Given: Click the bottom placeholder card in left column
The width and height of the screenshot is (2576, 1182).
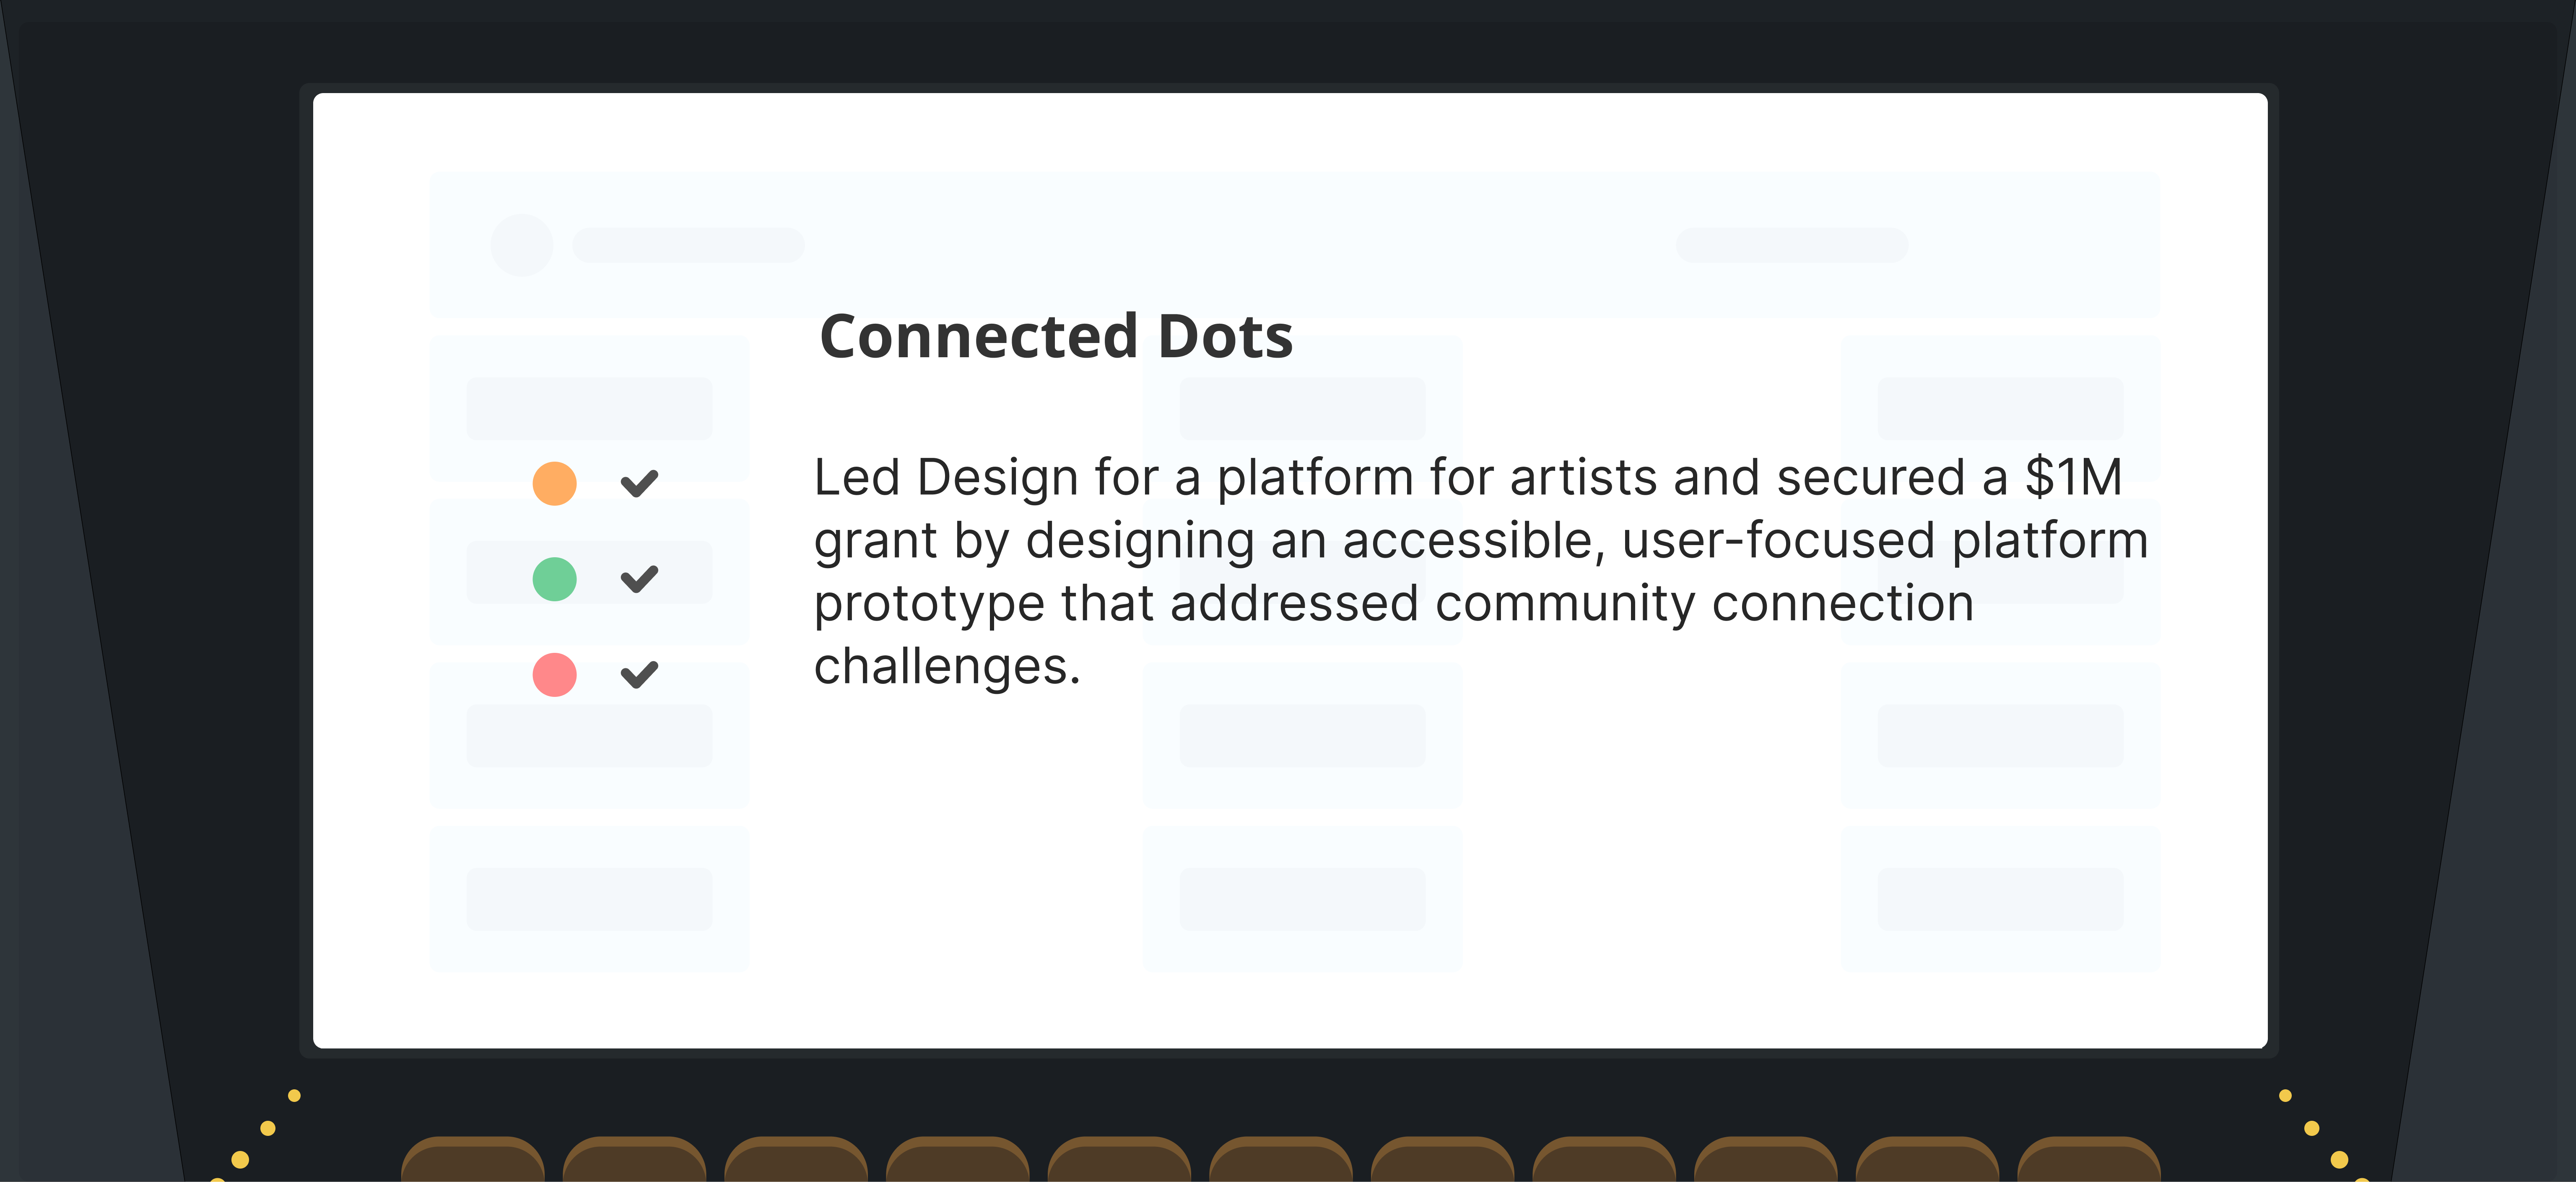Looking at the screenshot, I should 590,899.
